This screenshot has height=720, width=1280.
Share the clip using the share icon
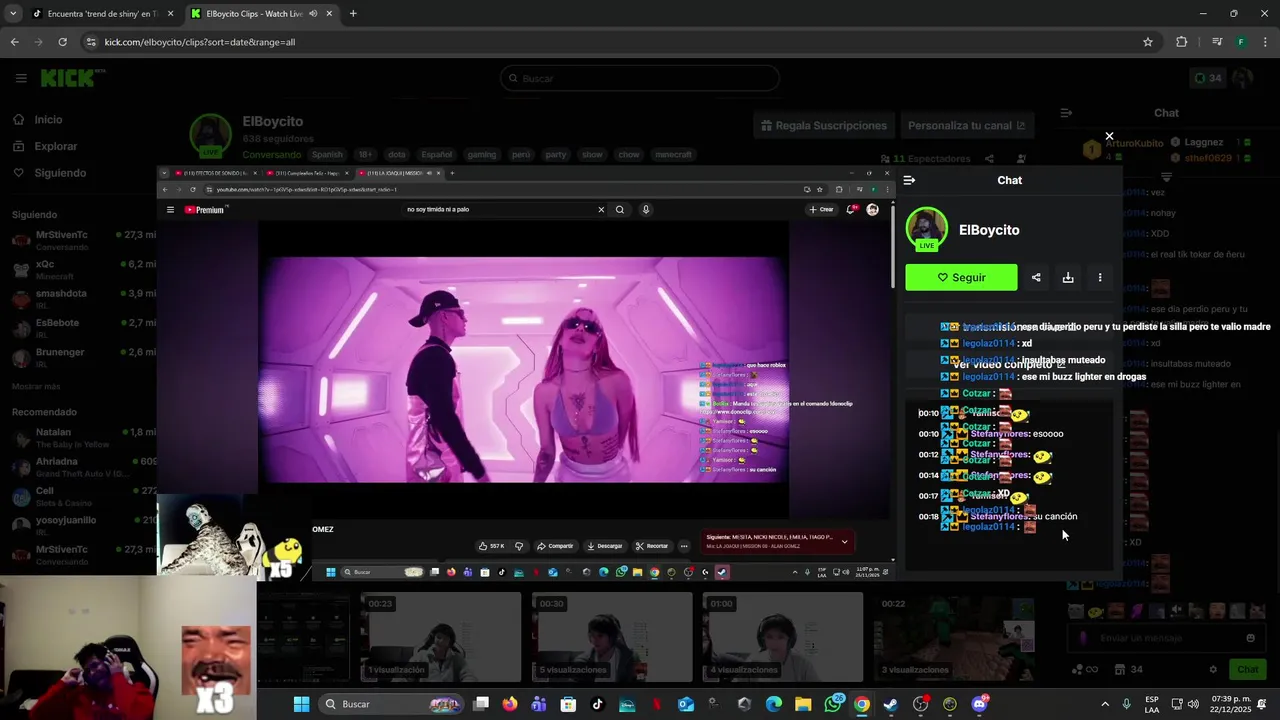[1036, 278]
